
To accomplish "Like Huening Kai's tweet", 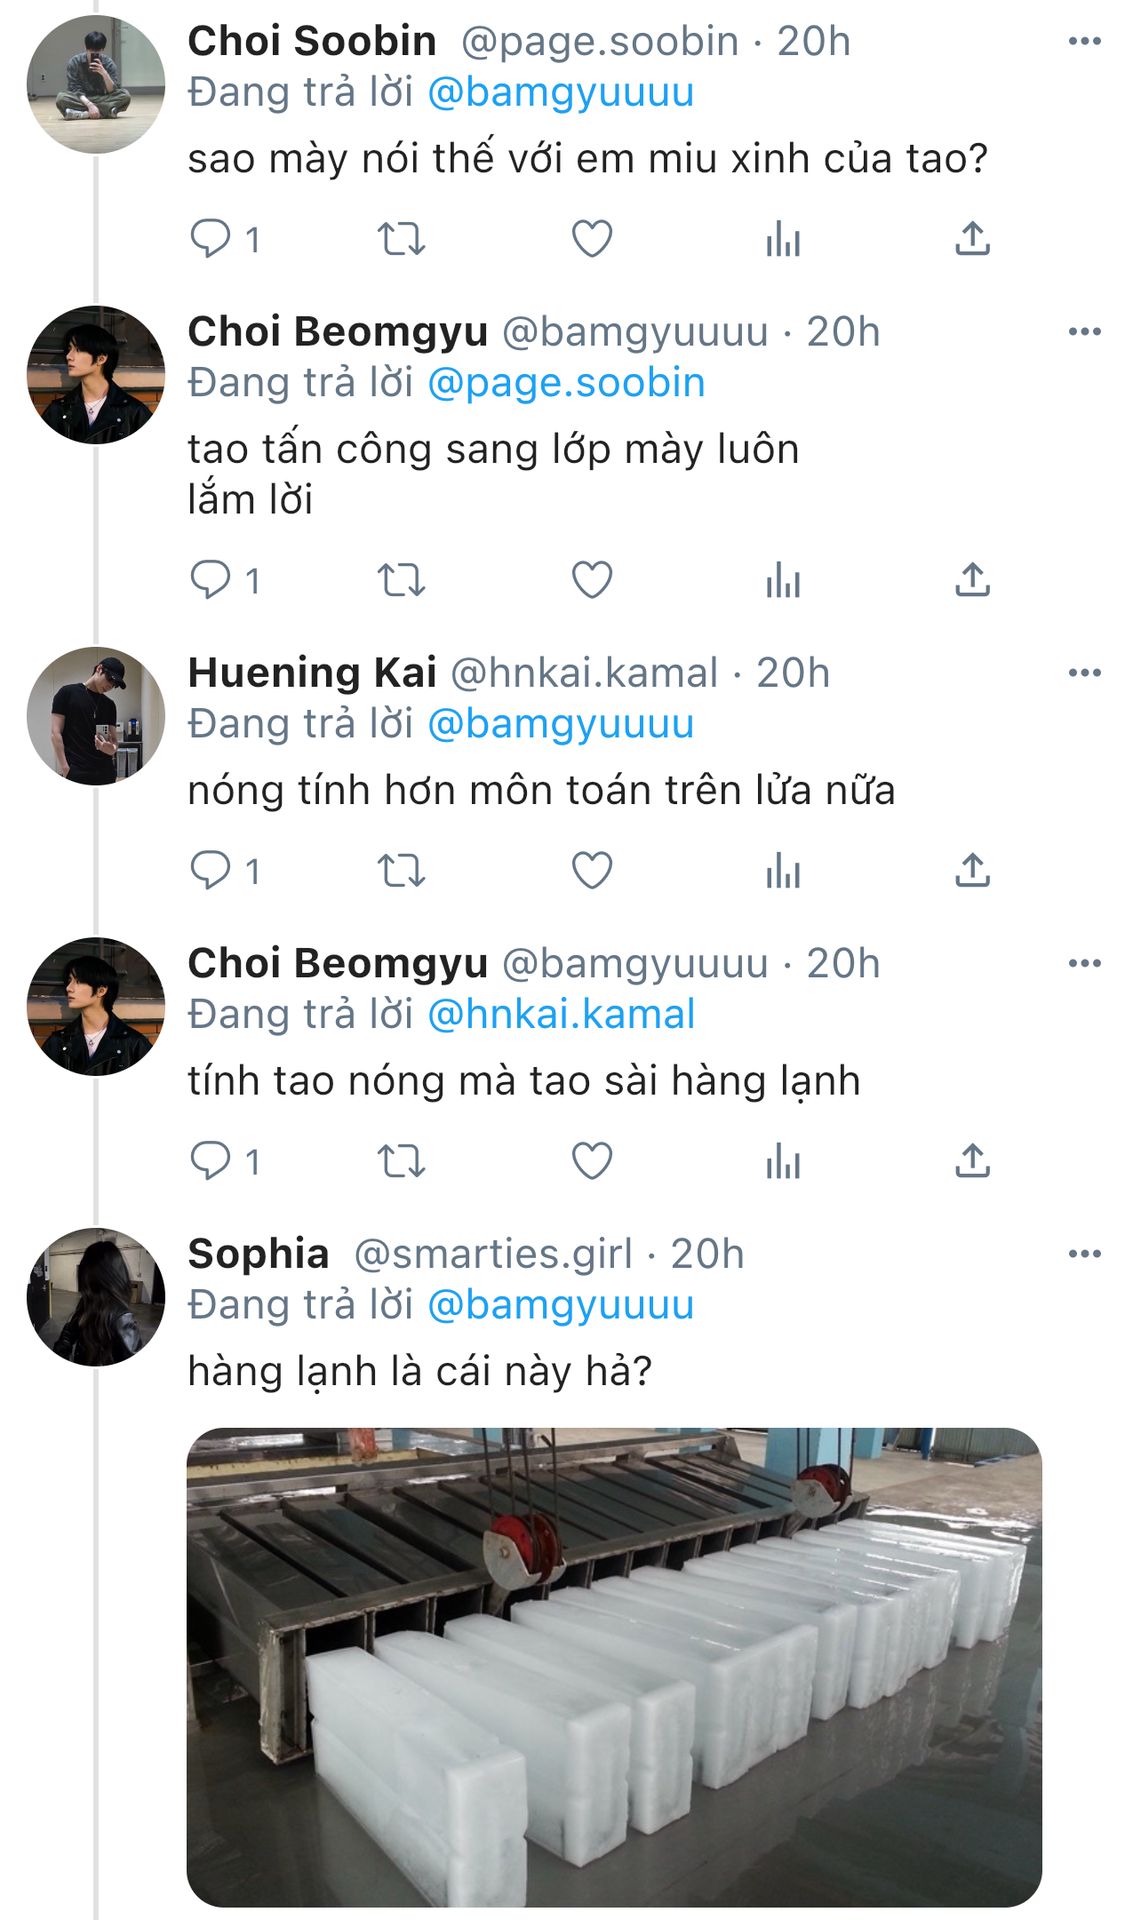I will pos(591,871).
